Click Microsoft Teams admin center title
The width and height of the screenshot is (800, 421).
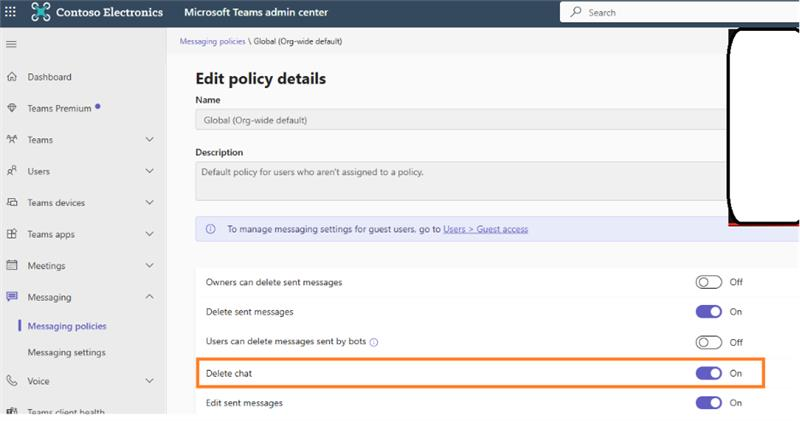[x=256, y=12]
